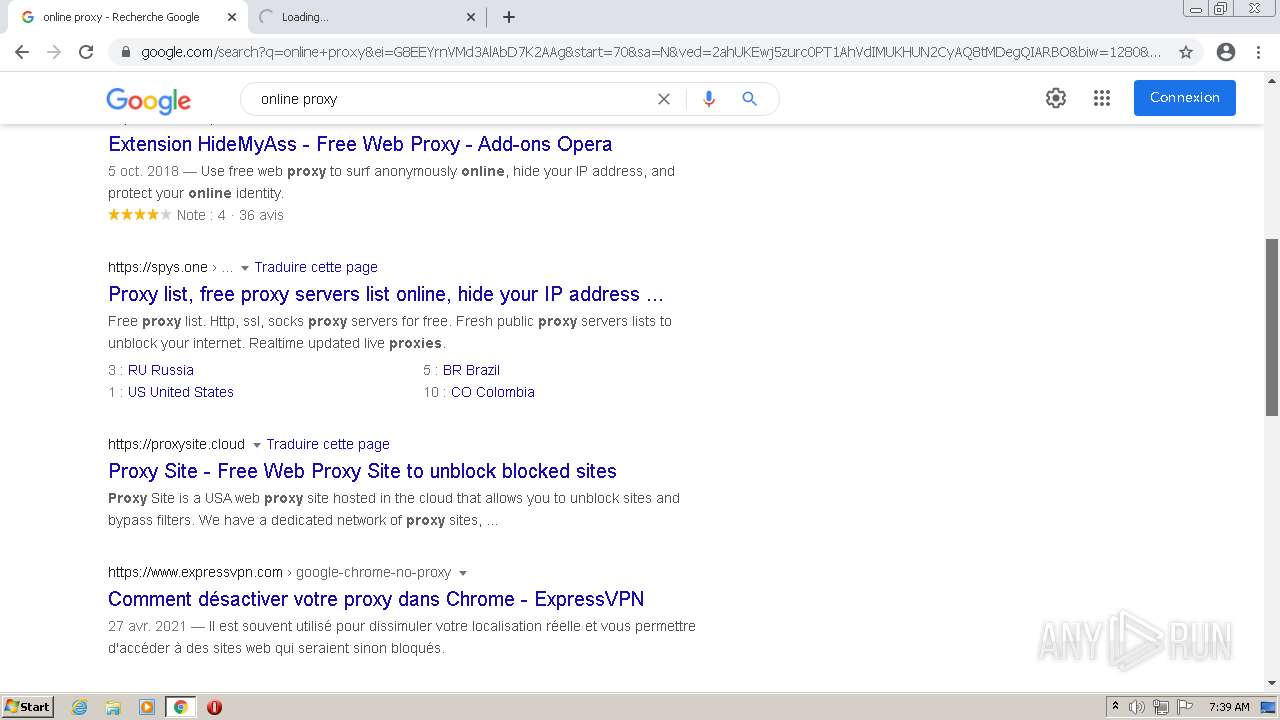Start voice search with microphone icon
Image resolution: width=1280 pixels, height=720 pixels.
(x=709, y=99)
